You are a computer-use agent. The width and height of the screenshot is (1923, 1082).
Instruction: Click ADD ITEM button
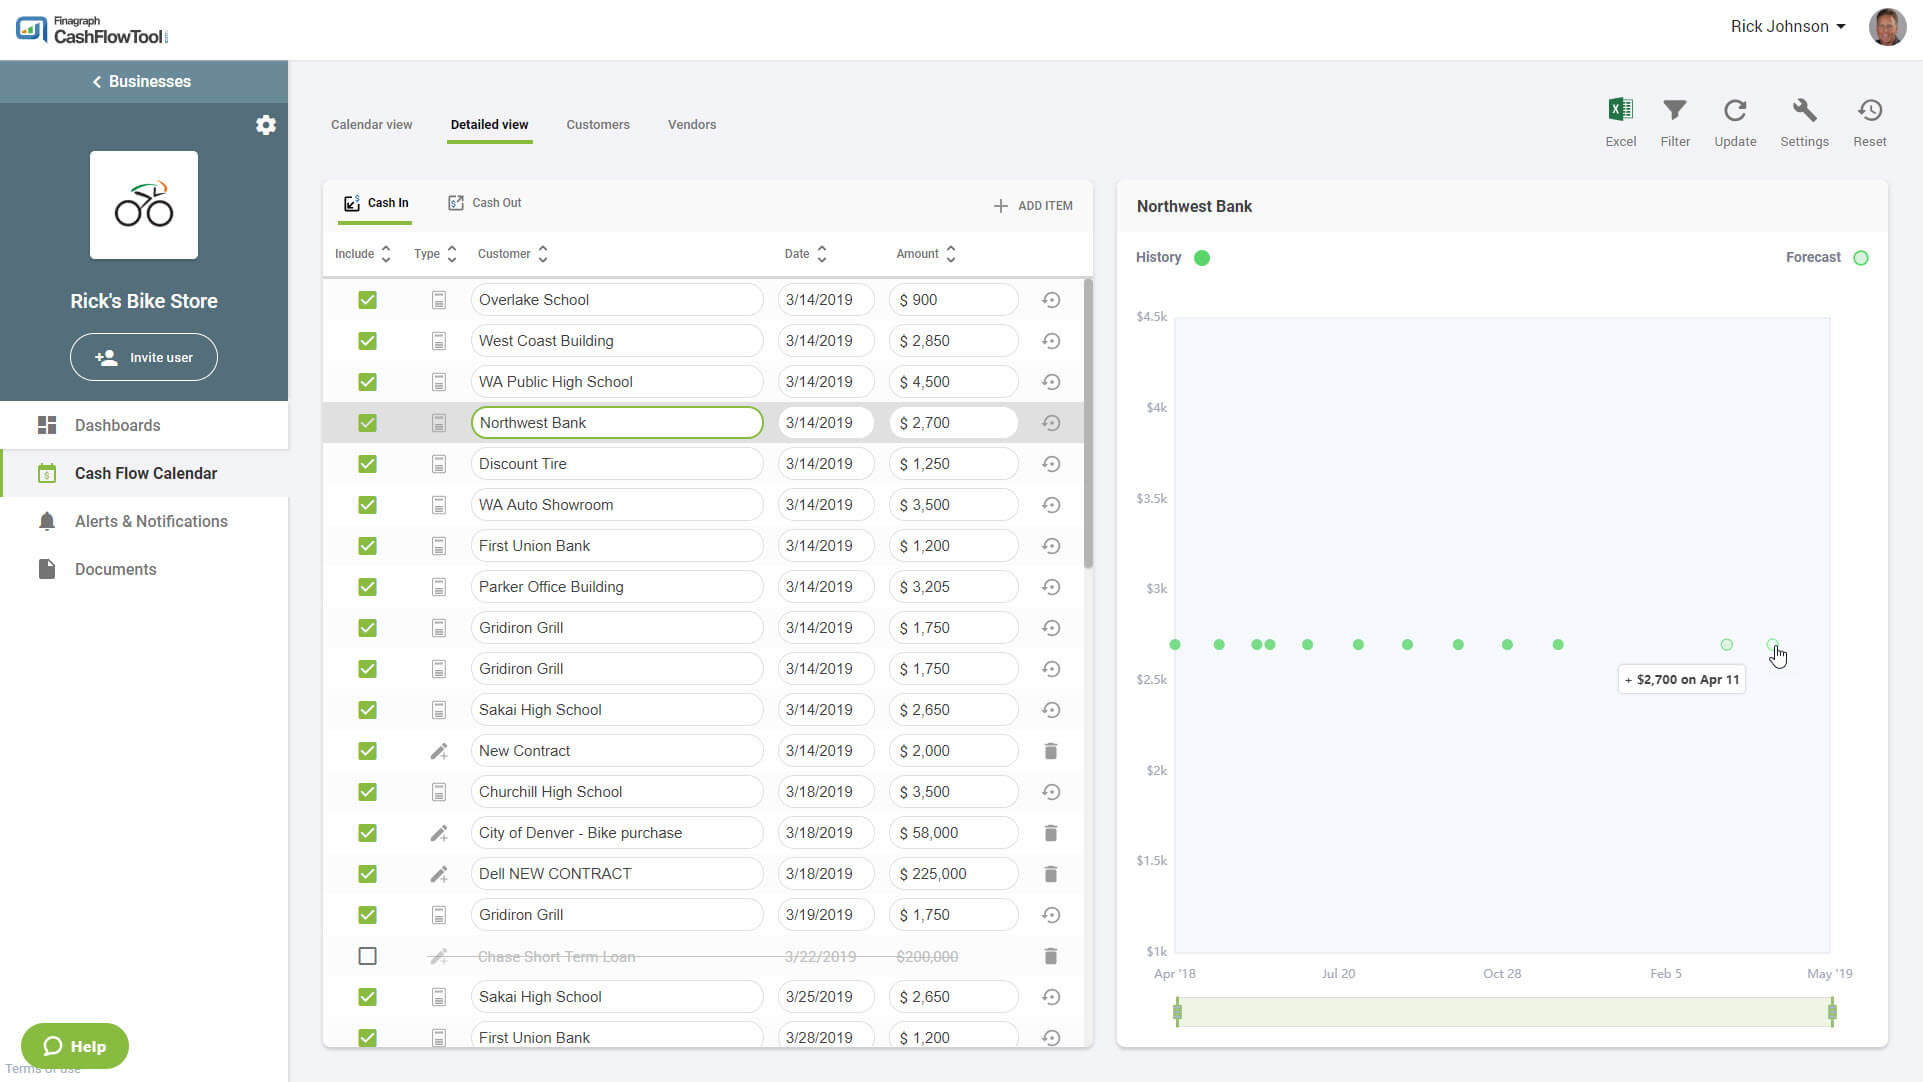point(1033,206)
